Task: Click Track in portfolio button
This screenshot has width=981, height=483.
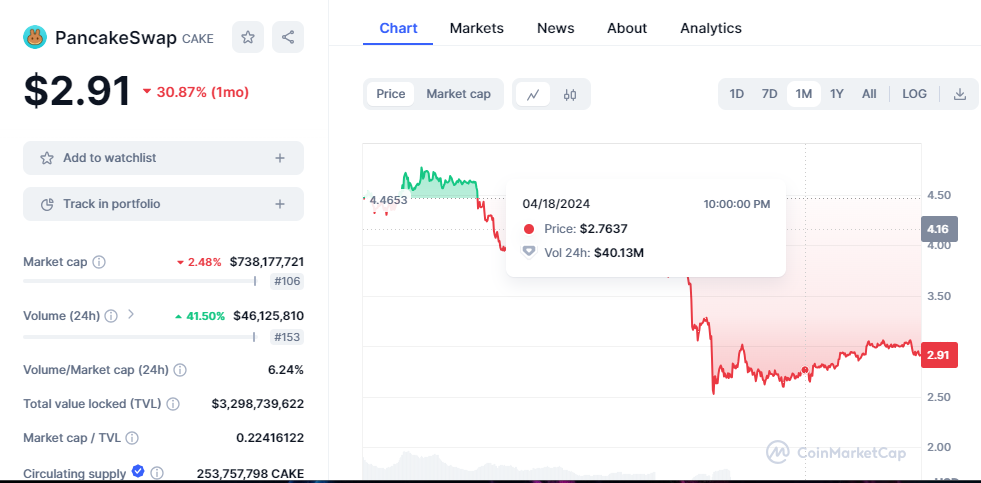Action: click(163, 204)
